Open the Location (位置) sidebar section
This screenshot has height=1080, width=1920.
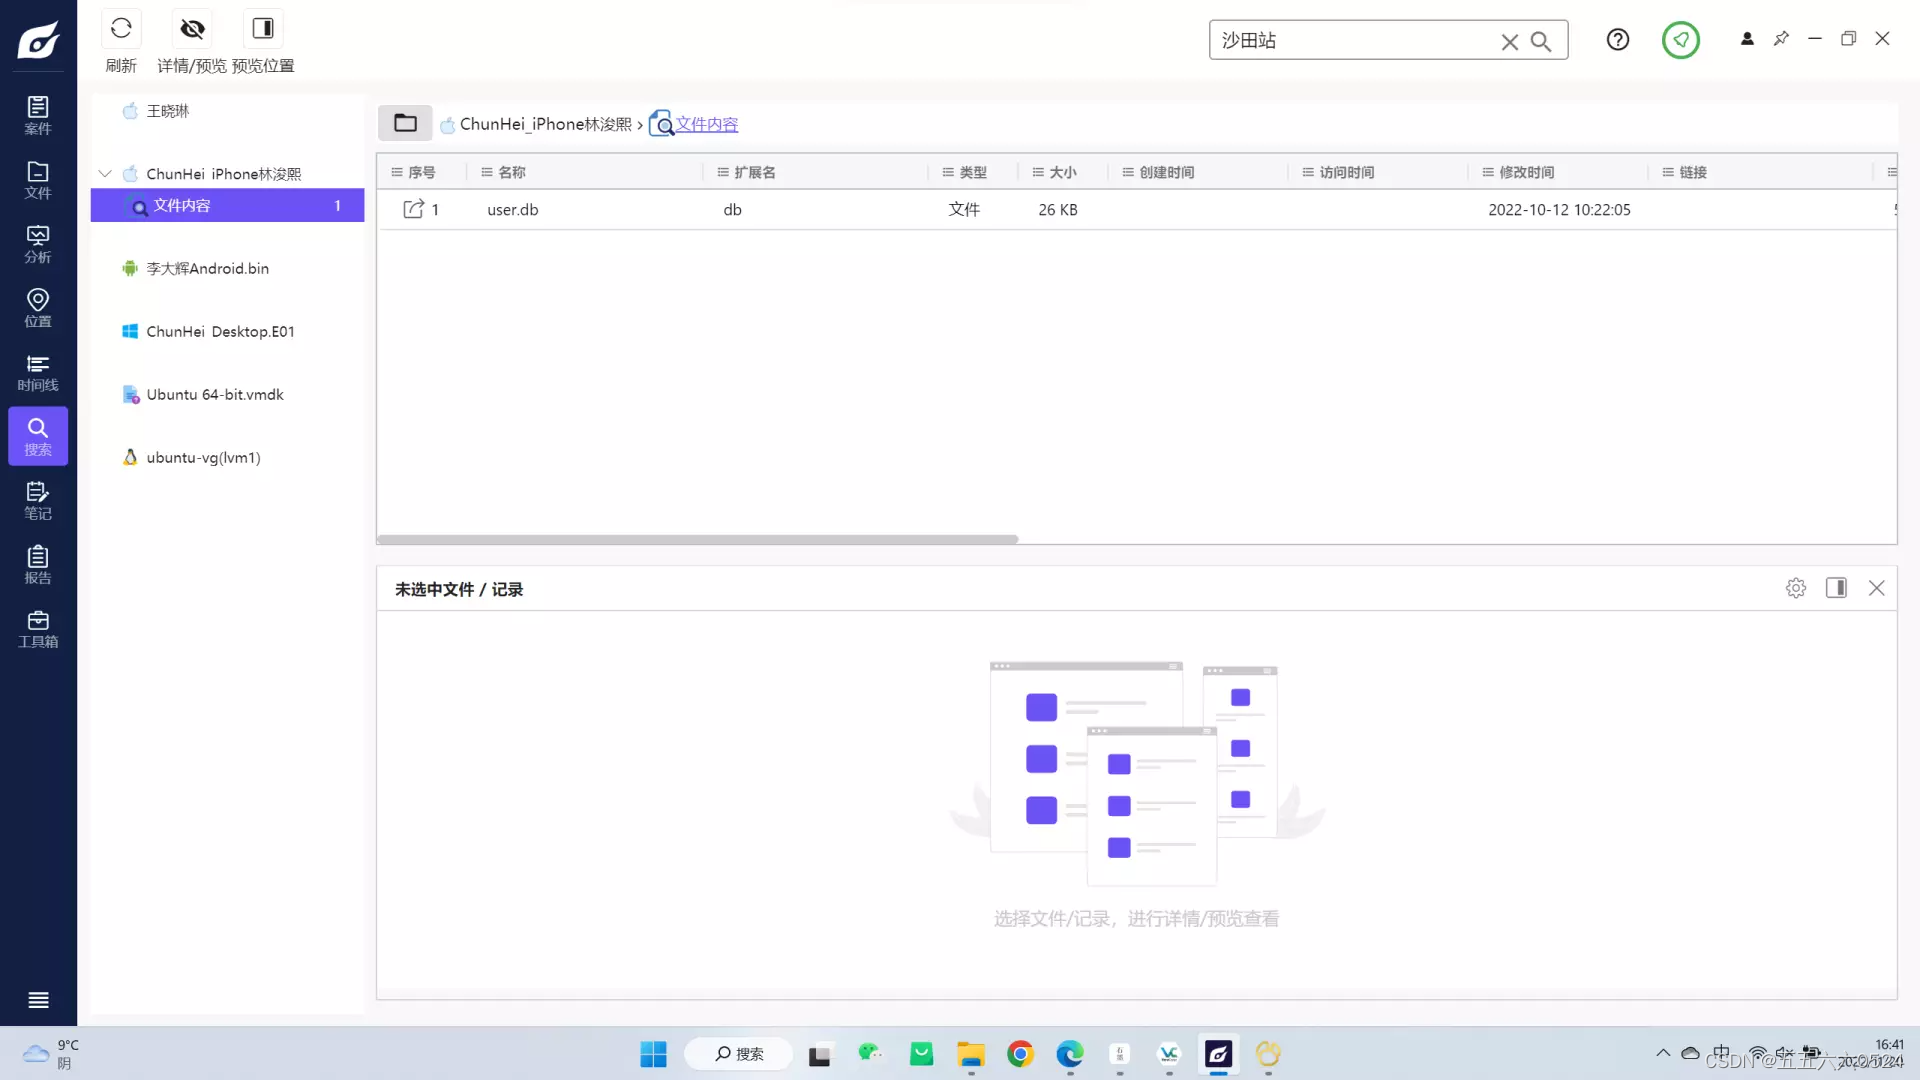(x=38, y=308)
